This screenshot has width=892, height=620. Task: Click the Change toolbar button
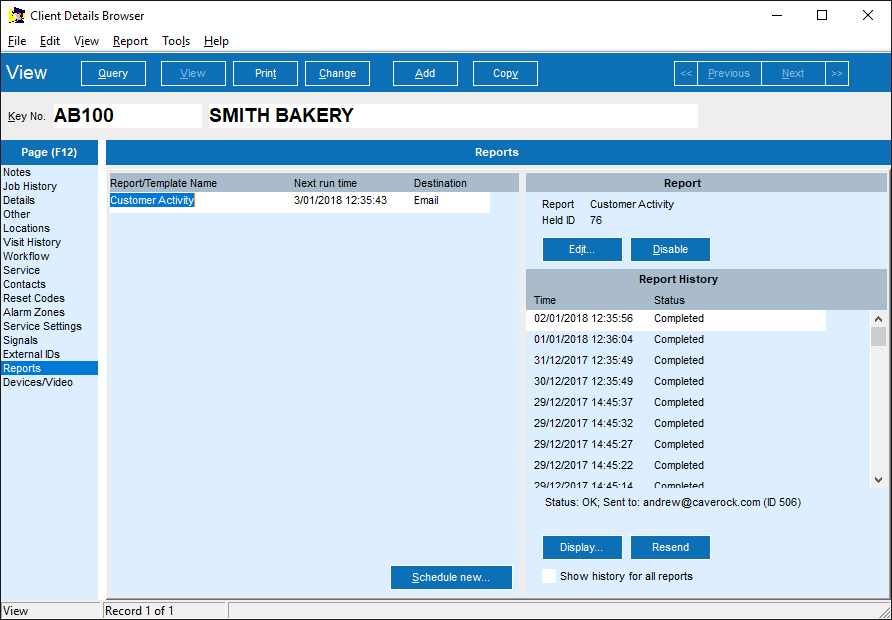click(x=337, y=73)
